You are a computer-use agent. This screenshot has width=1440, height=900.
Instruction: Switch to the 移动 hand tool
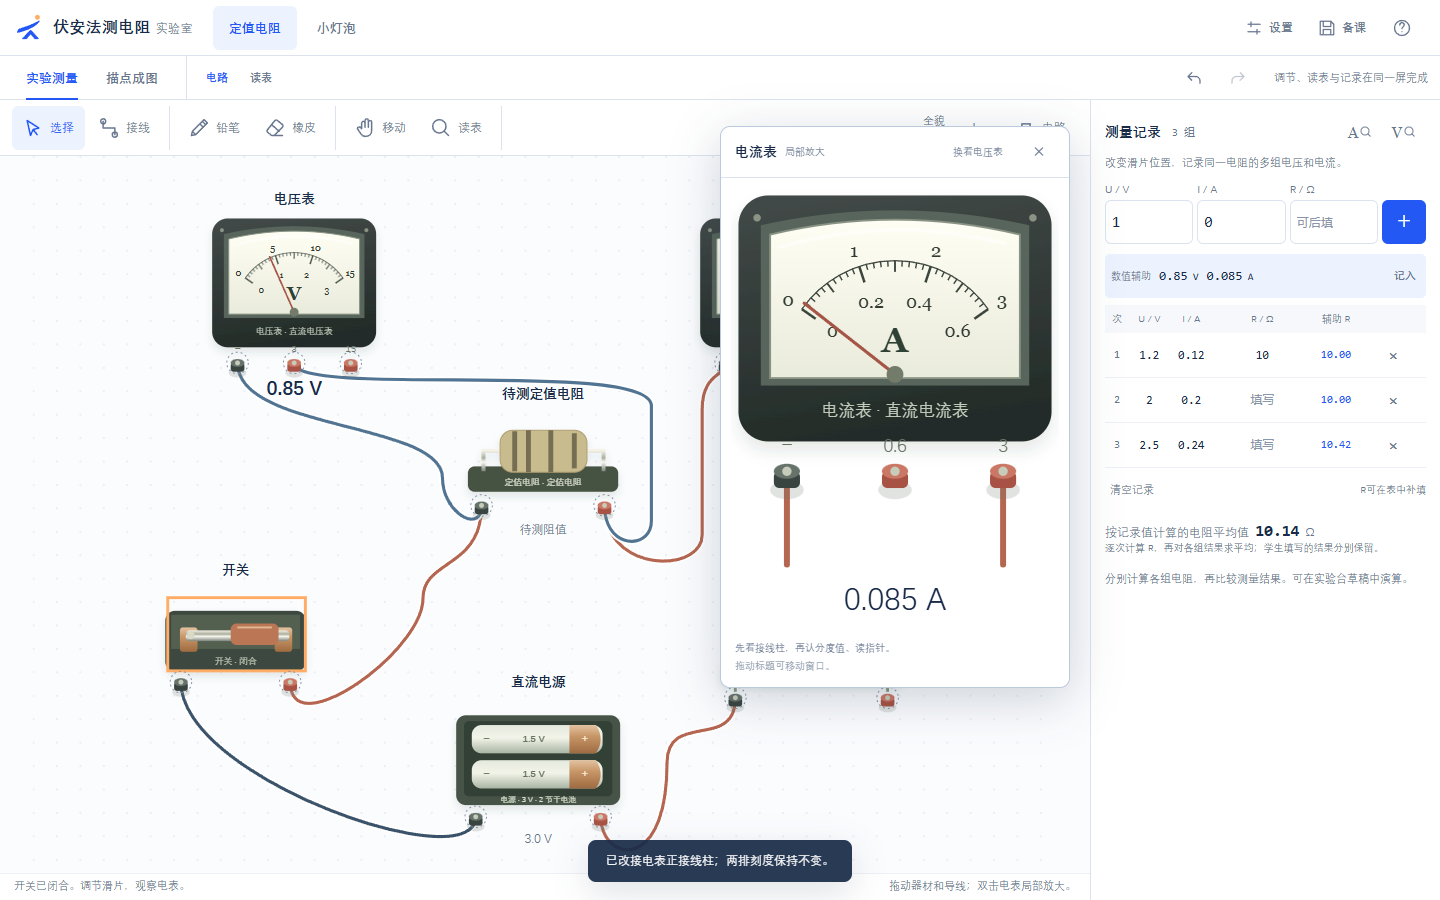(381, 128)
